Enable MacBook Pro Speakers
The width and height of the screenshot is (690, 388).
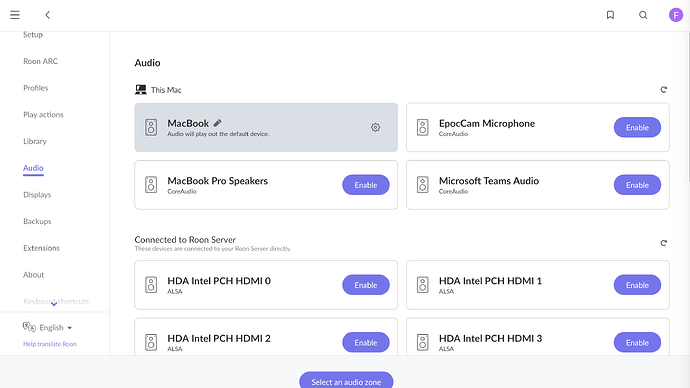click(x=366, y=185)
